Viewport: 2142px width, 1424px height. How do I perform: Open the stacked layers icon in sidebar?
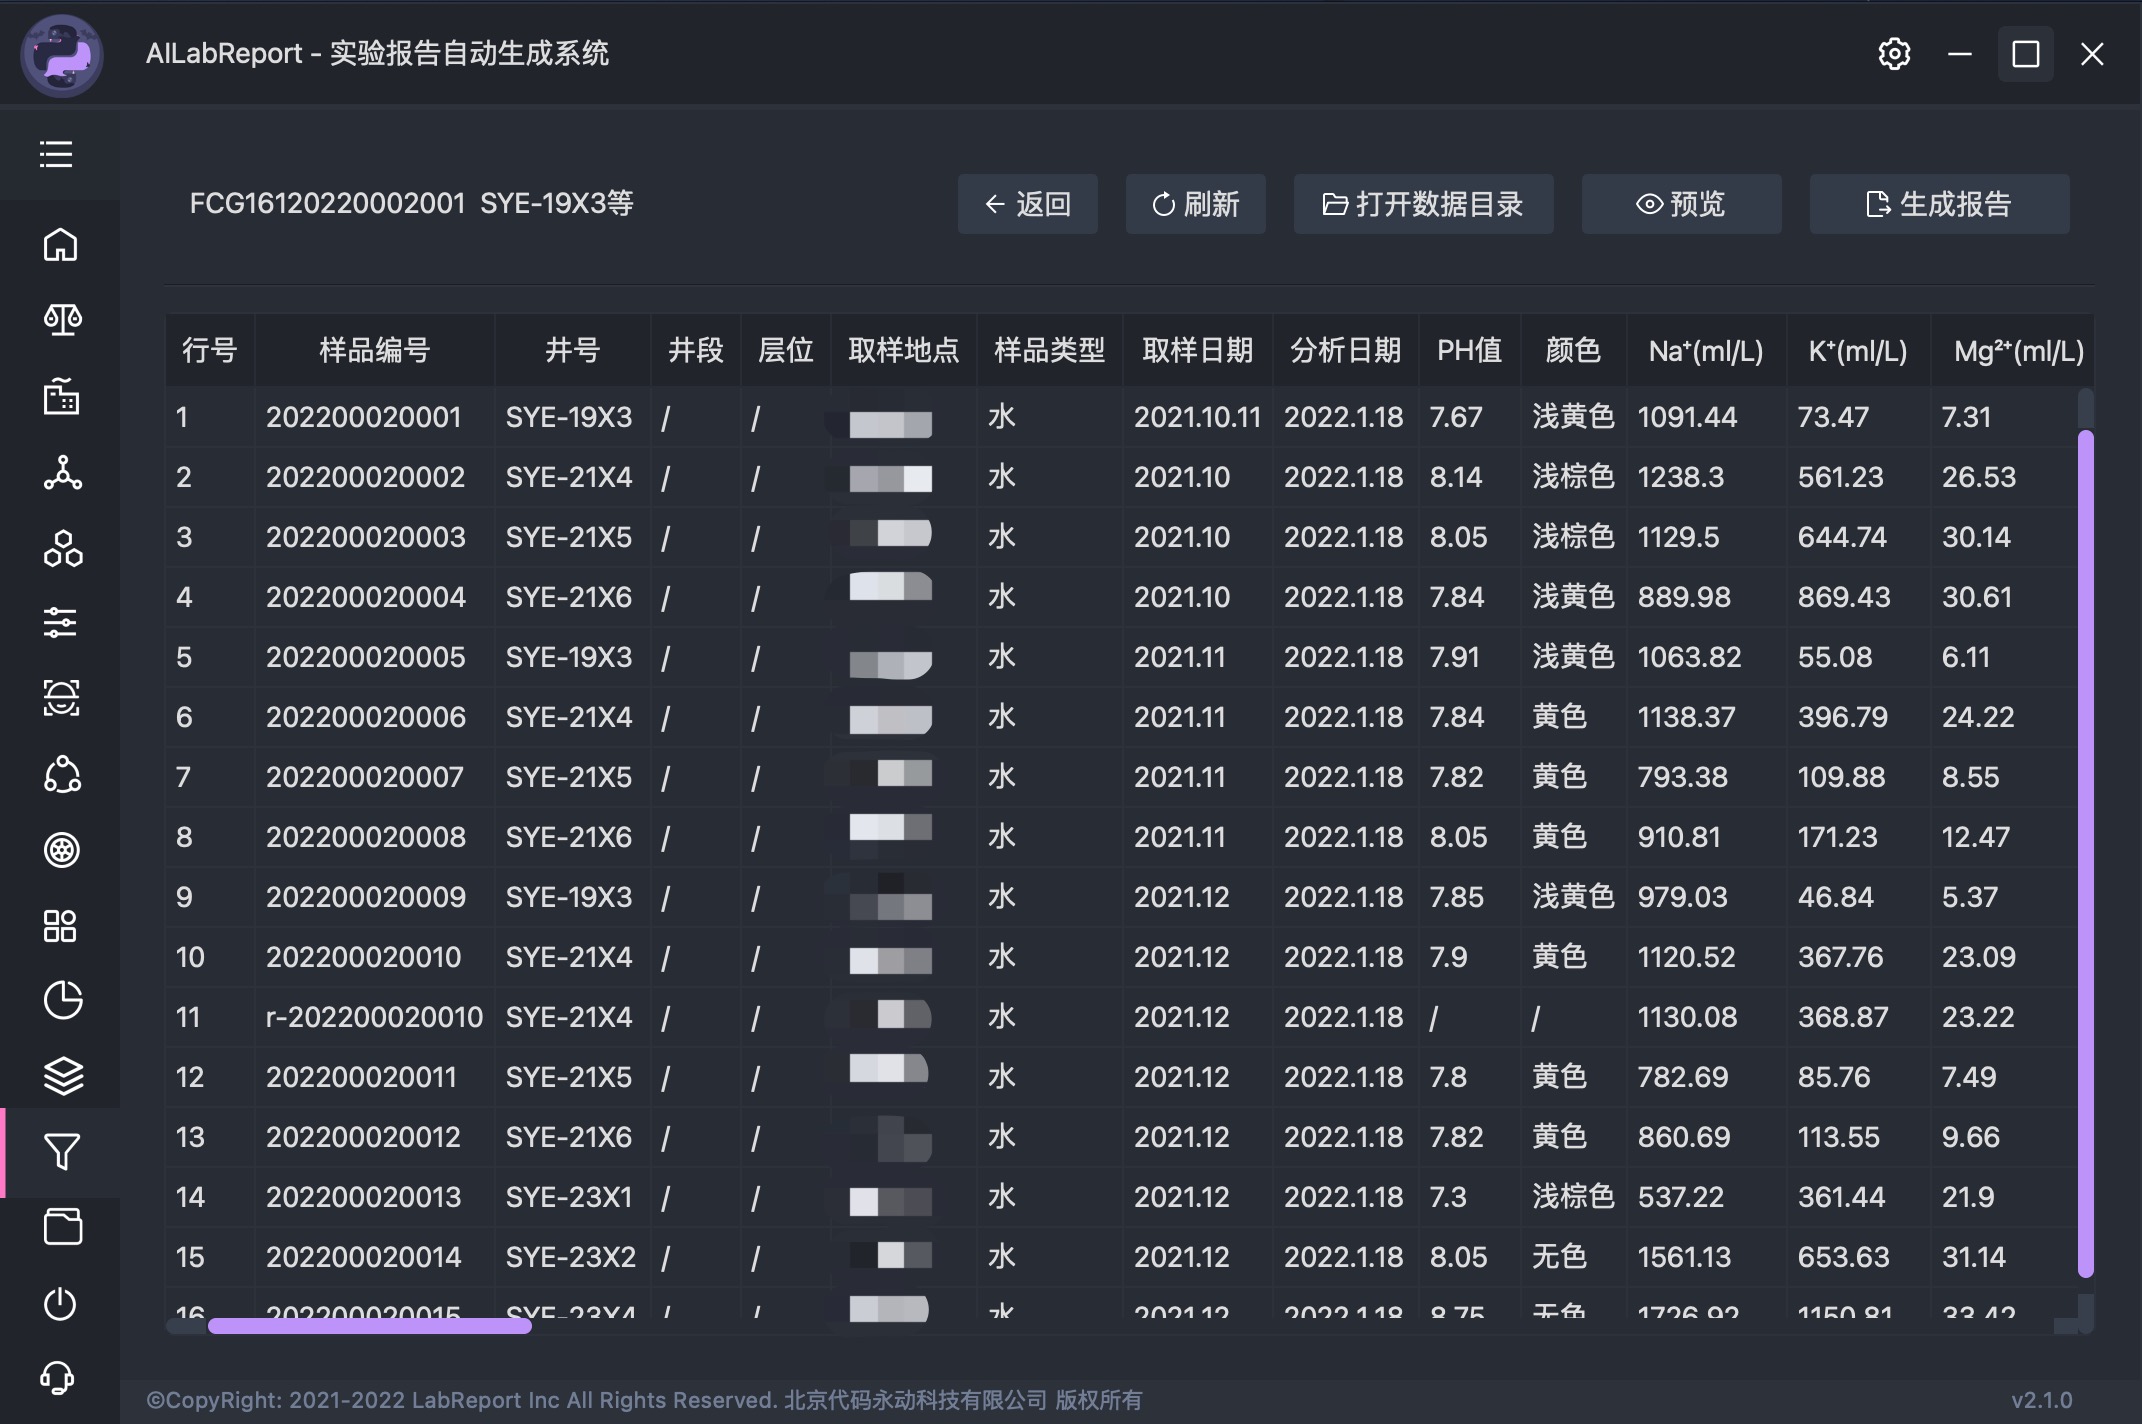pos(63,1076)
